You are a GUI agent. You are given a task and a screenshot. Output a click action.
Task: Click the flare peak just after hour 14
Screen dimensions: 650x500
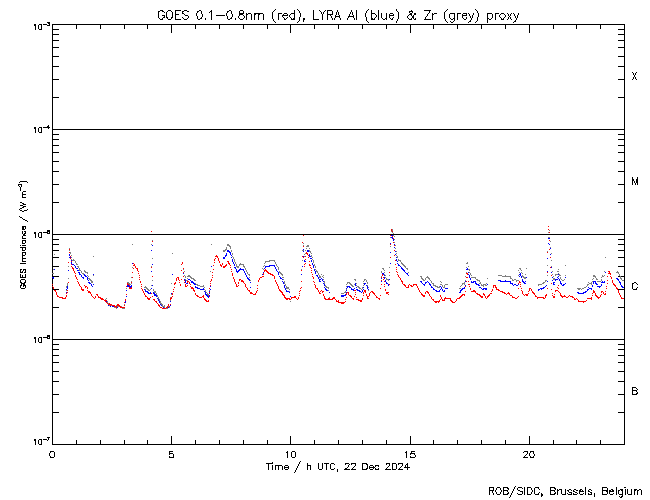(391, 231)
